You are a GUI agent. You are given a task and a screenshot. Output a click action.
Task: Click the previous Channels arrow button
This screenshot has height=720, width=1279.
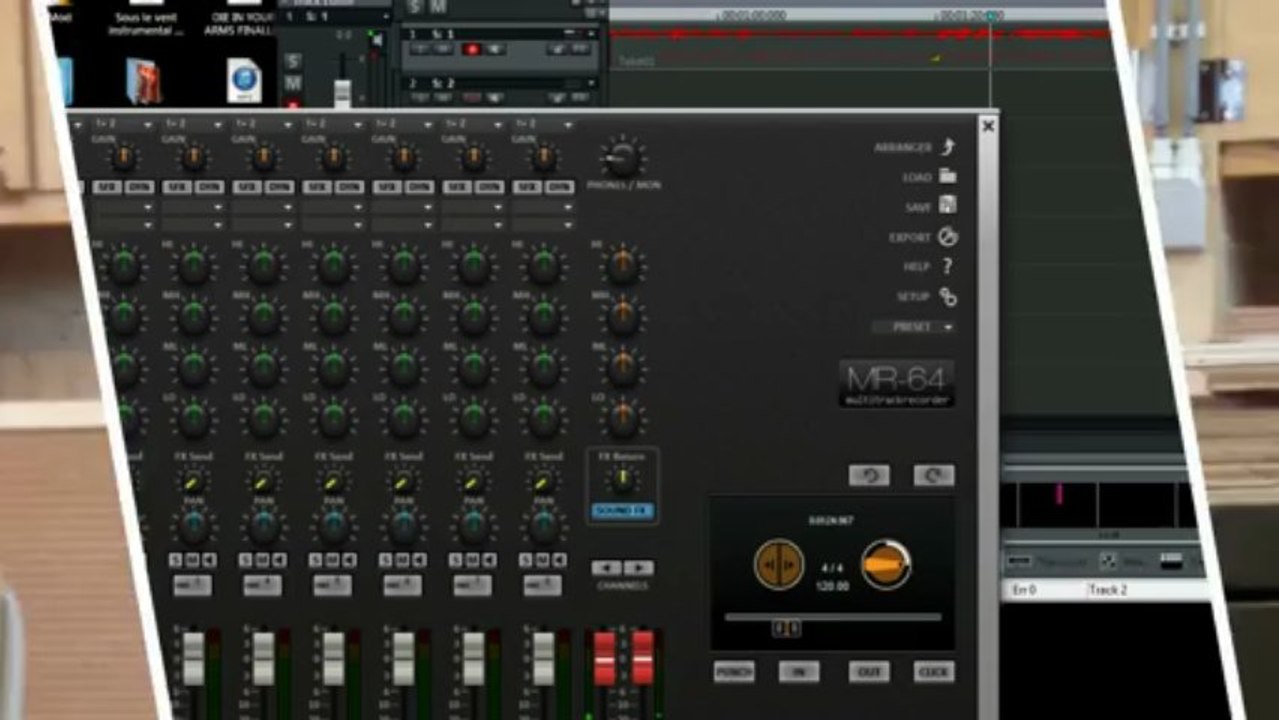pyautogui.click(x=605, y=568)
